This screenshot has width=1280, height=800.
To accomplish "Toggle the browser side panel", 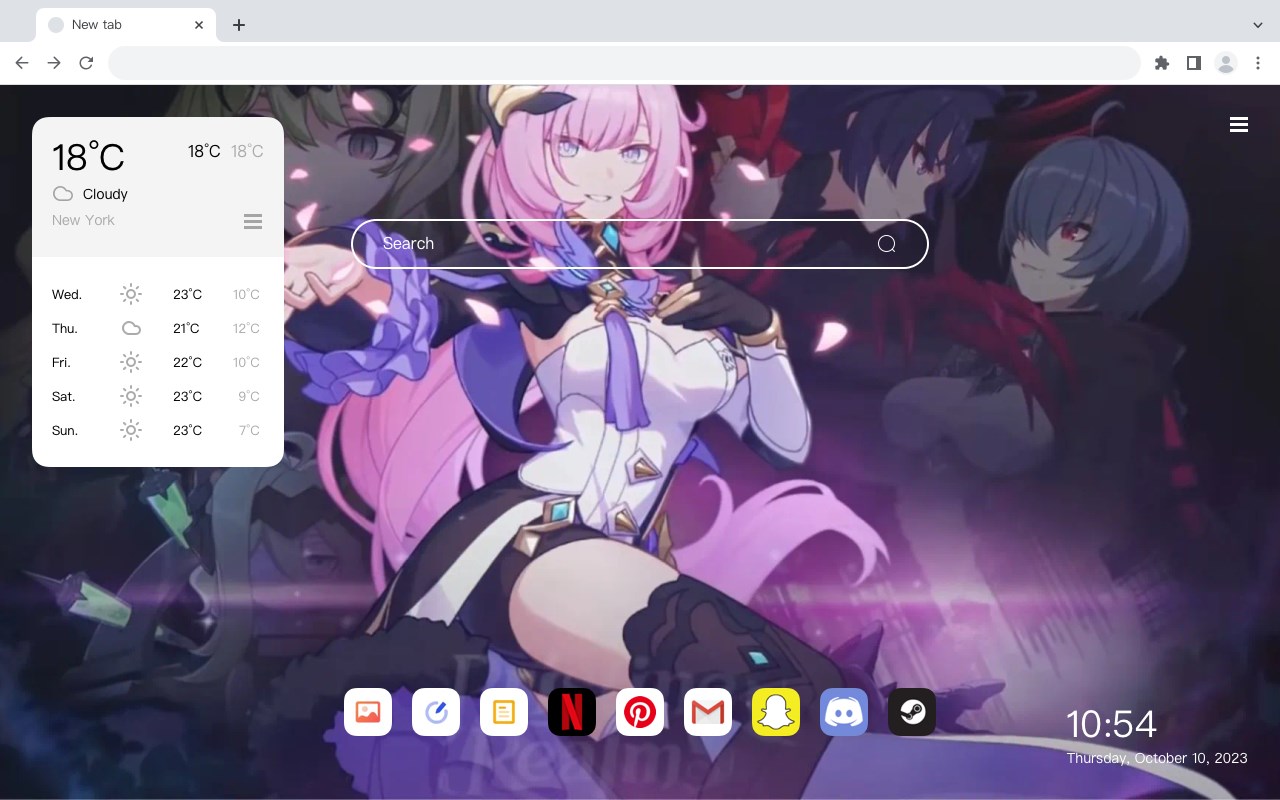I will [1194, 63].
